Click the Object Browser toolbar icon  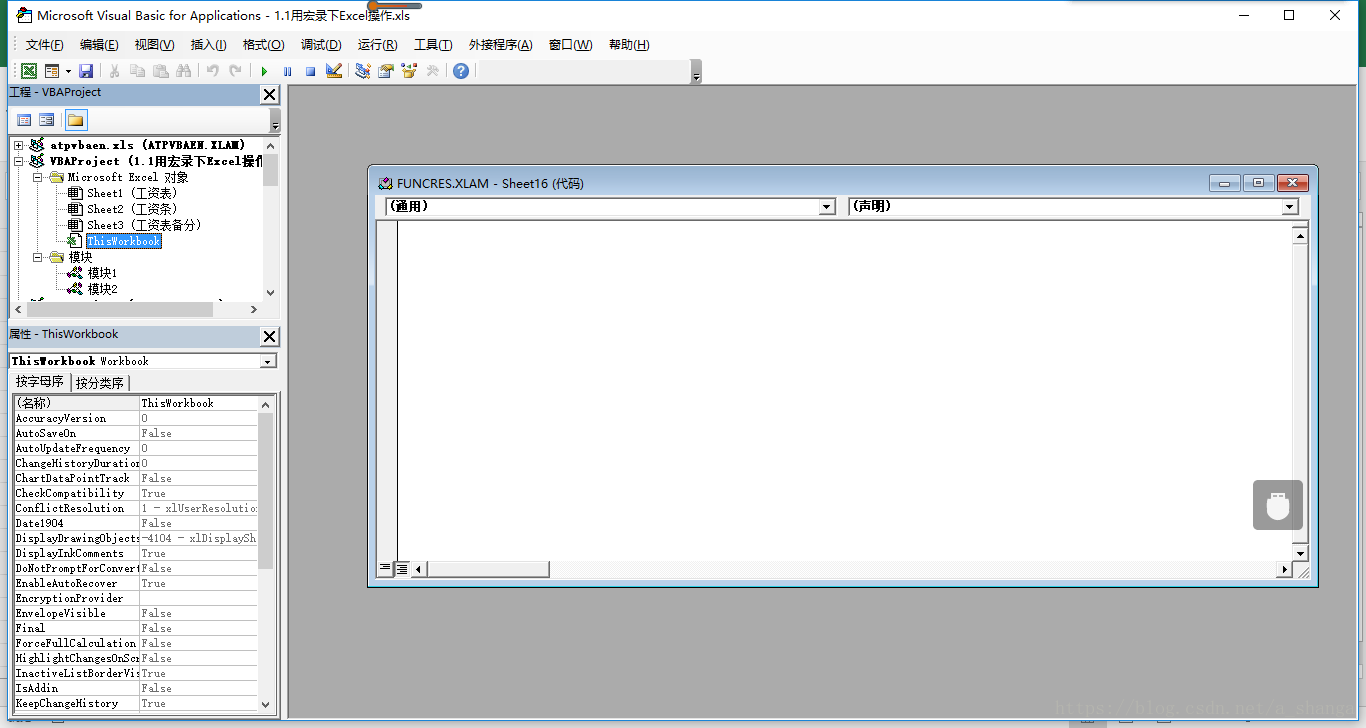point(409,71)
